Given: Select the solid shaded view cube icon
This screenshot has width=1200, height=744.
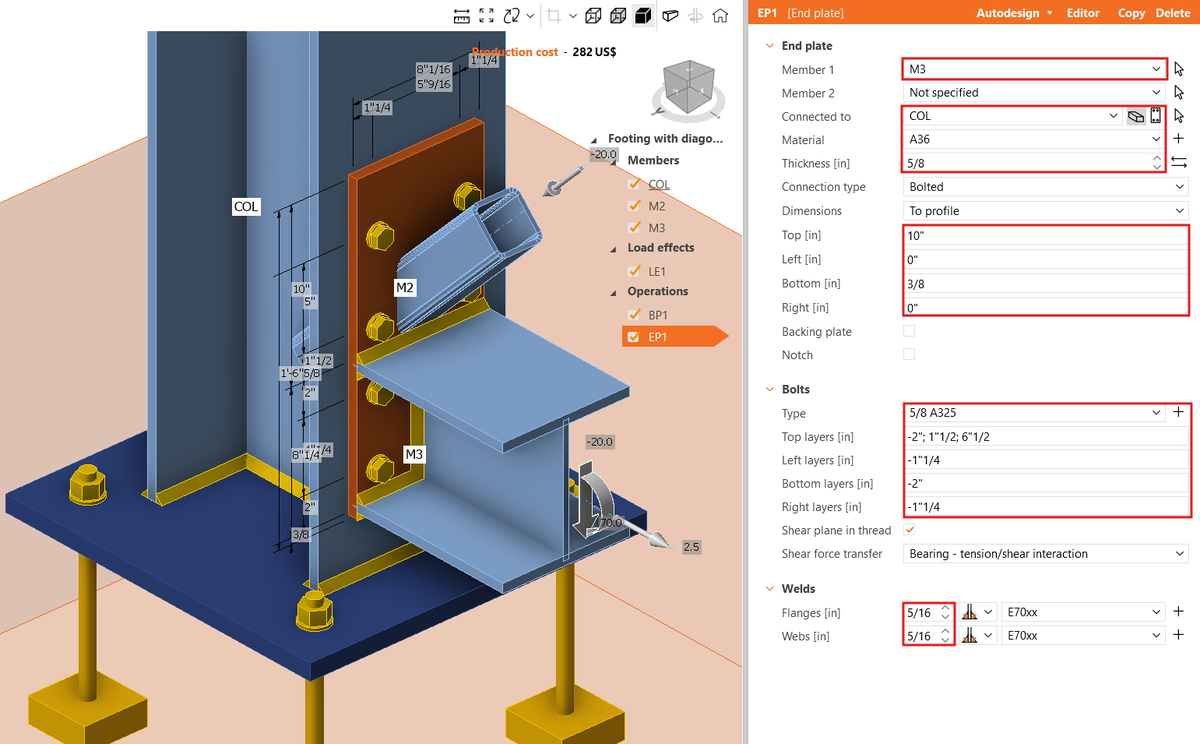Looking at the screenshot, I should 643,15.
